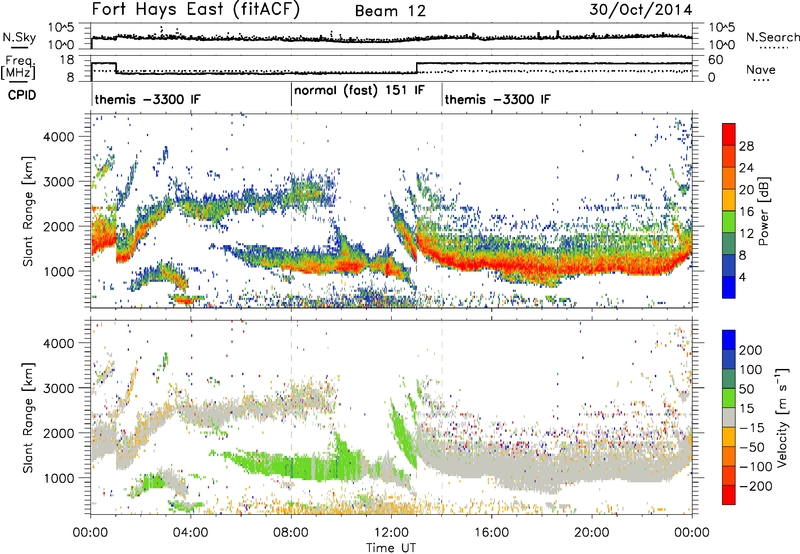The width and height of the screenshot is (800, 554).
Task: Pick the blue 4–8 dB Power swatch
Action: point(729,266)
